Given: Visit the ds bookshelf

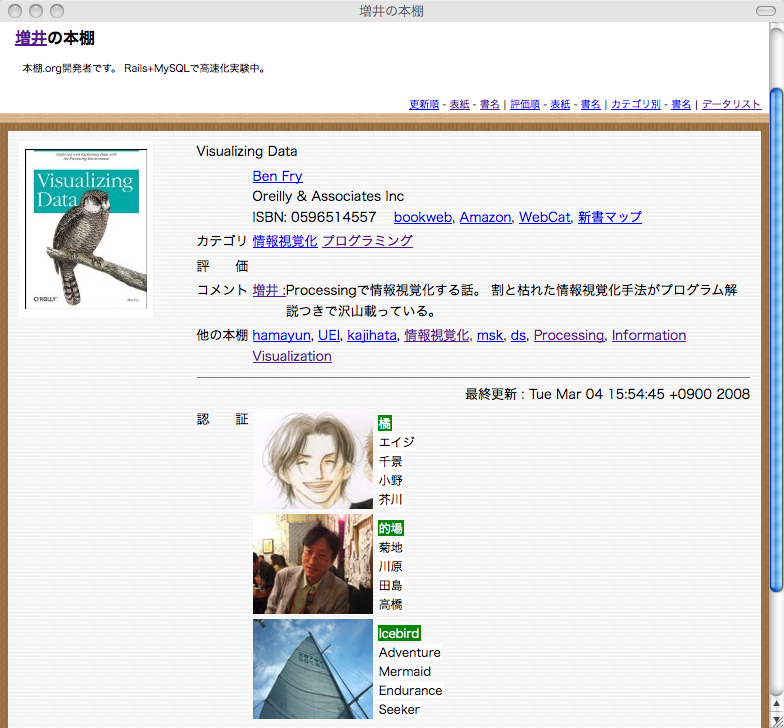Looking at the screenshot, I should click(518, 335).
